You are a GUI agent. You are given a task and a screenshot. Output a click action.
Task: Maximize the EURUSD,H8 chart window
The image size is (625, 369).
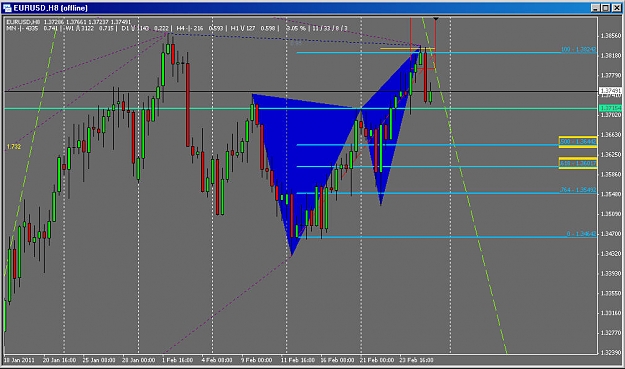605,8
